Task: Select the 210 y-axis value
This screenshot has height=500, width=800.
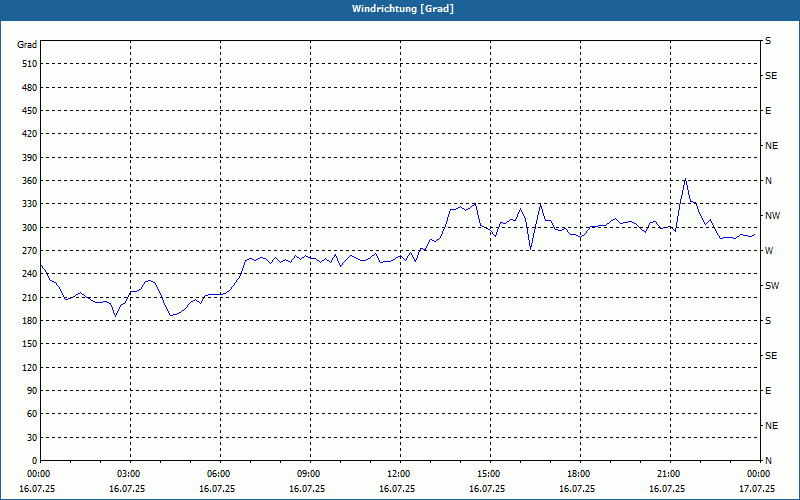Action: (x=30, y=297)
